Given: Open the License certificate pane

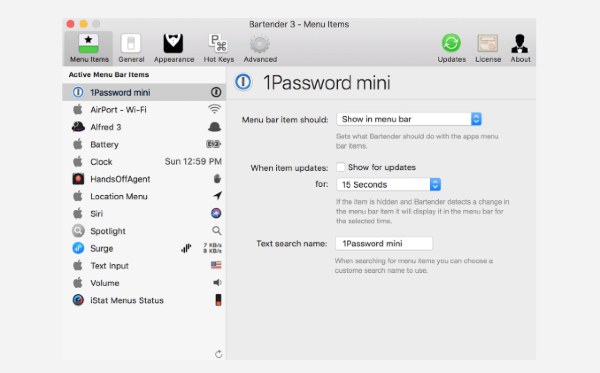Looking at the screenshot, I should pyautogui.click(x=488, y=48).
